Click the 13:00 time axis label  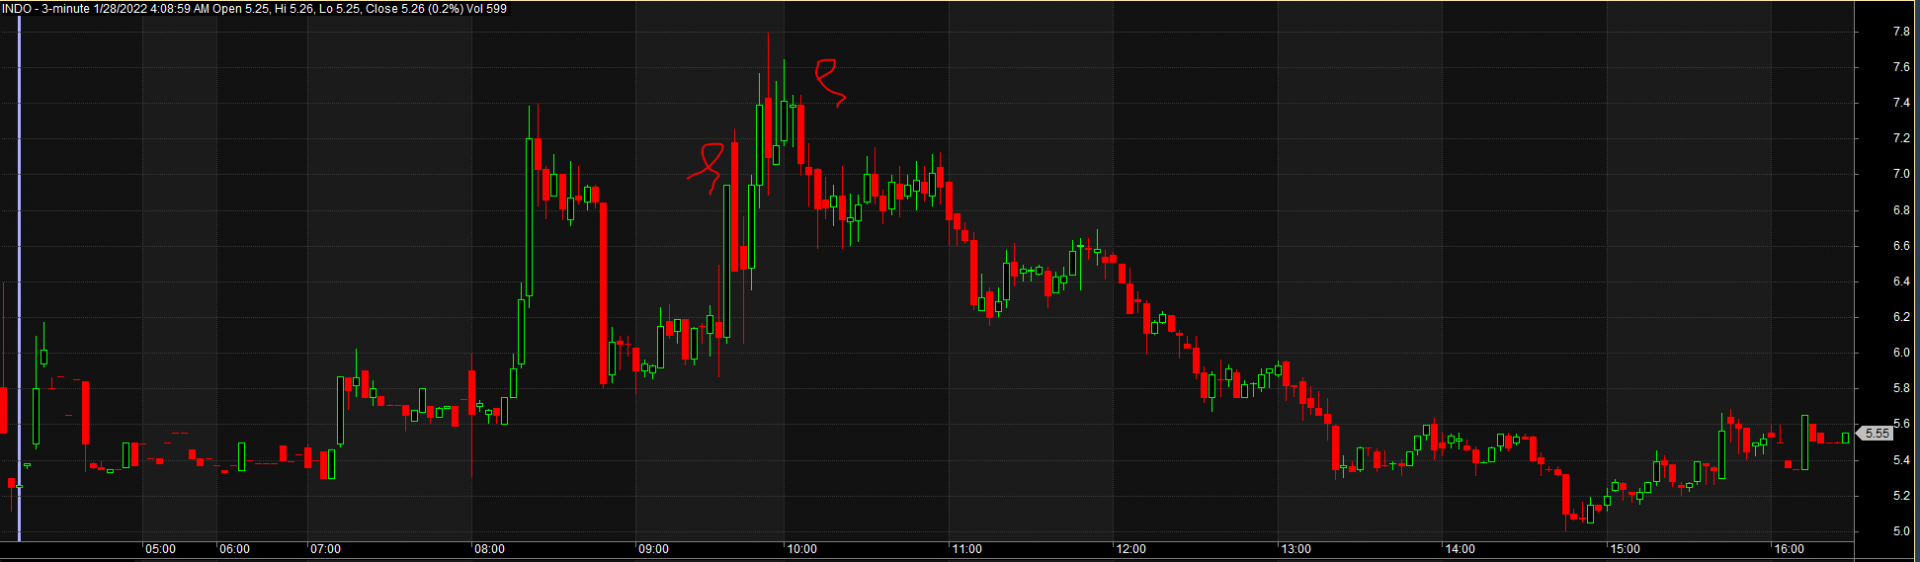click(x=1296, y=549)
